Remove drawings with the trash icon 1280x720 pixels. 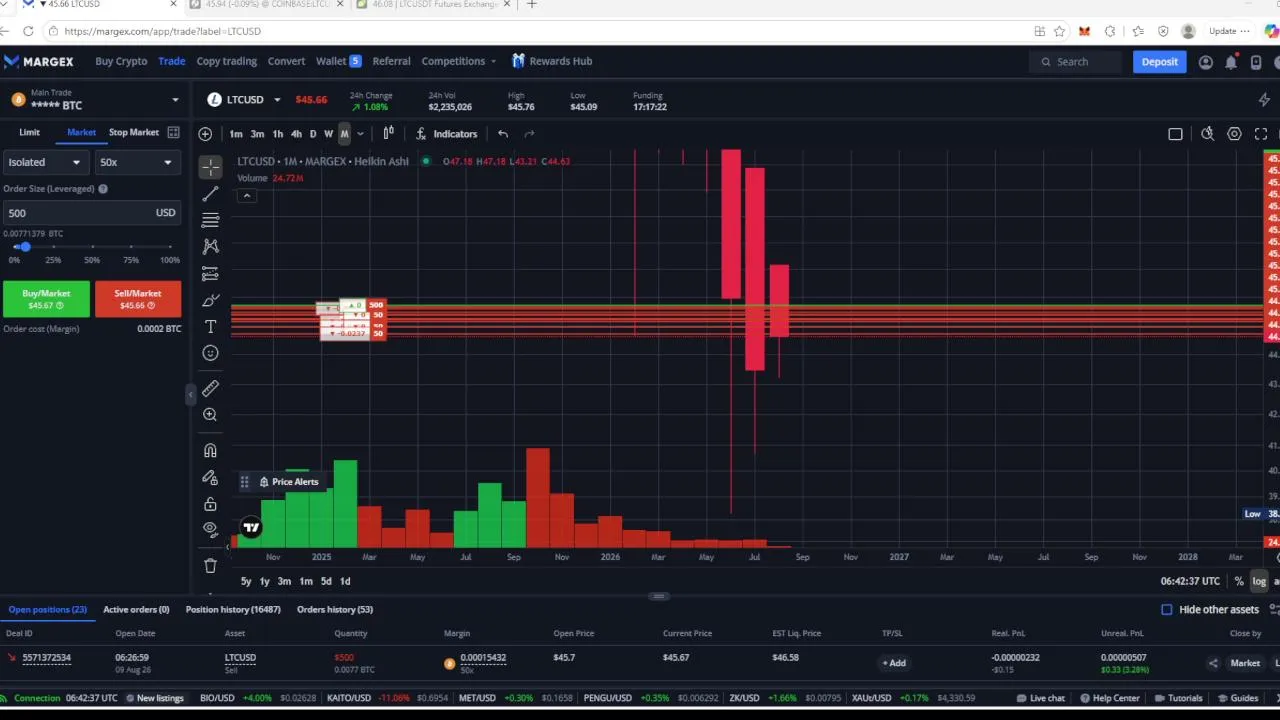coord(210,566)
